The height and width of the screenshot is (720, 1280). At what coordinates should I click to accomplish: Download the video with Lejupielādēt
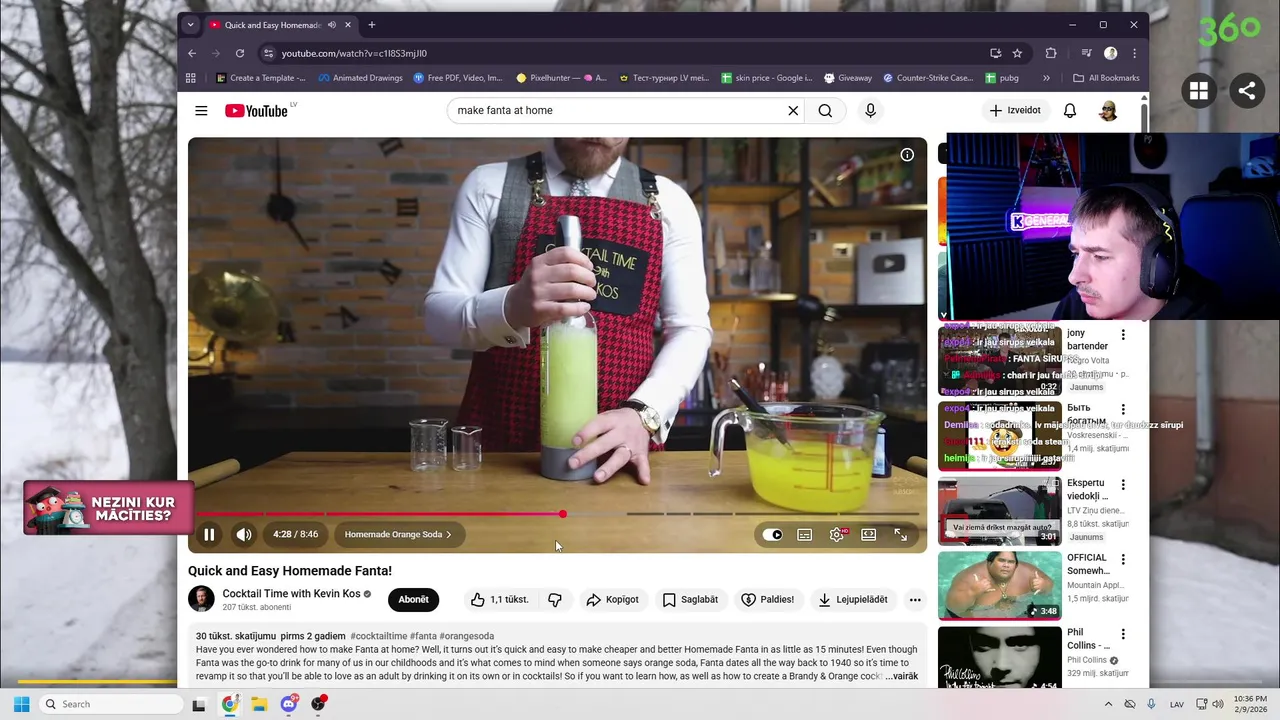coord(852,600)
